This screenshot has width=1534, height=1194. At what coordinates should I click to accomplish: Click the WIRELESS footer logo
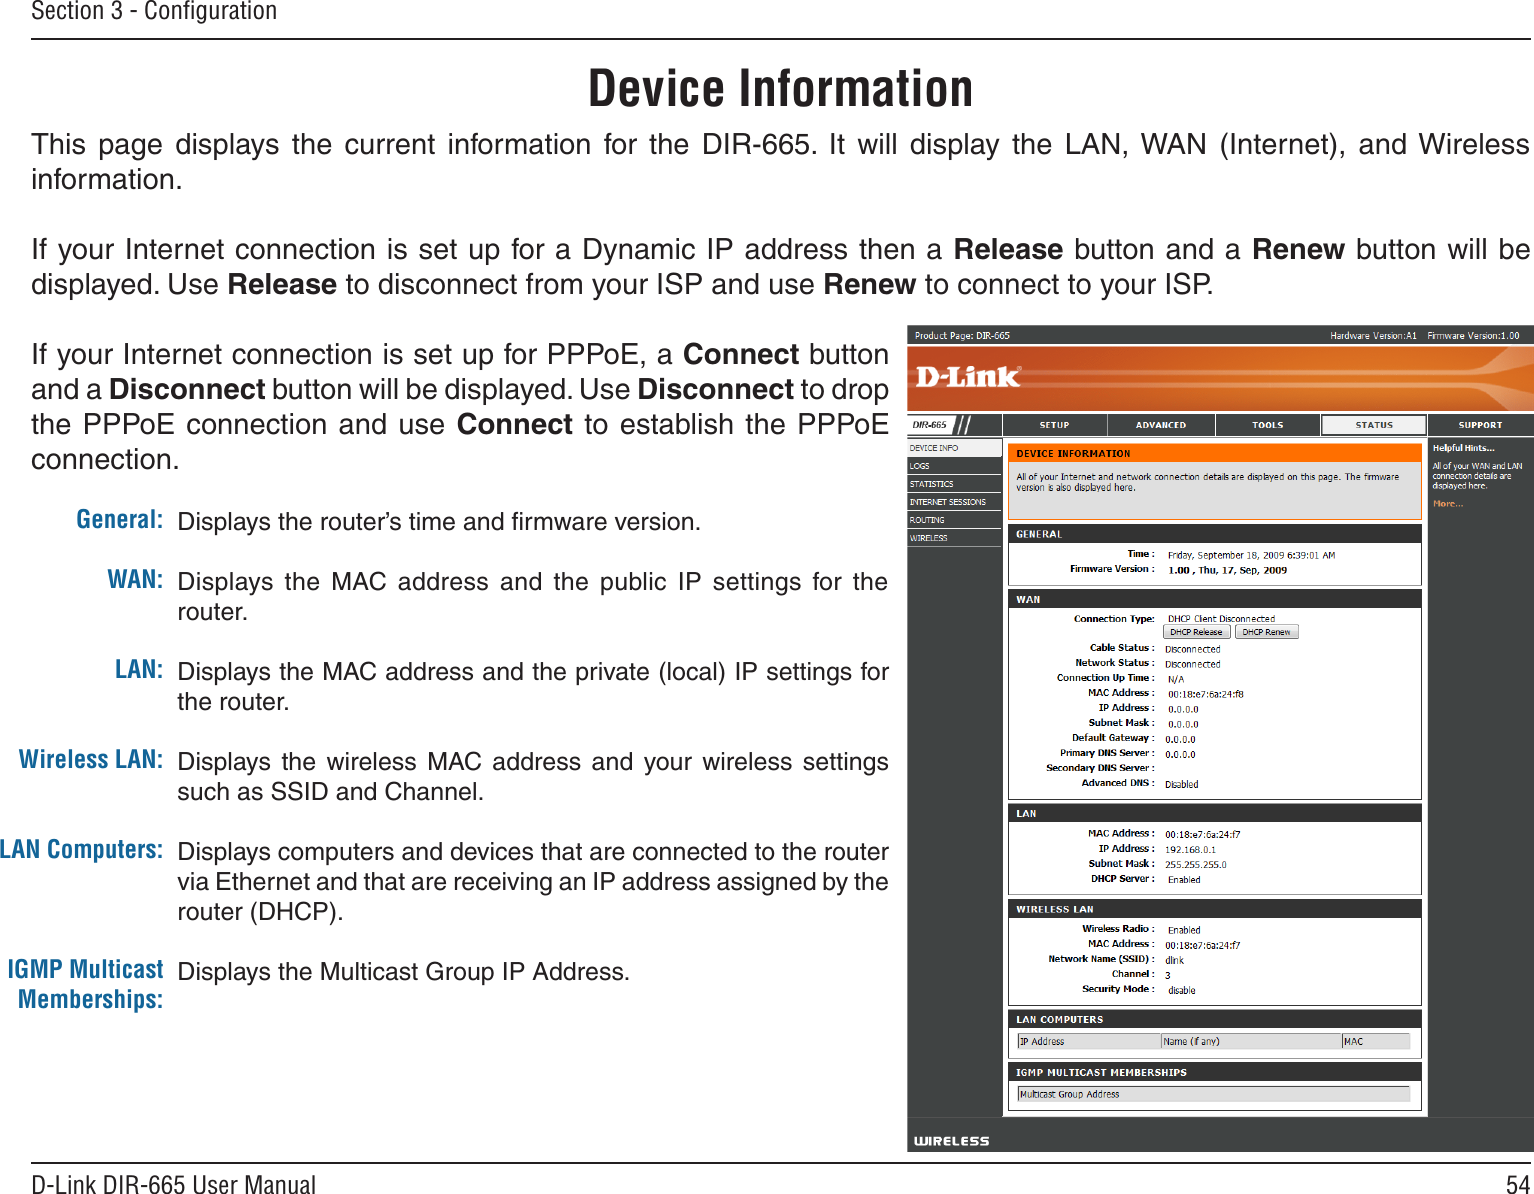[951, 1141]
